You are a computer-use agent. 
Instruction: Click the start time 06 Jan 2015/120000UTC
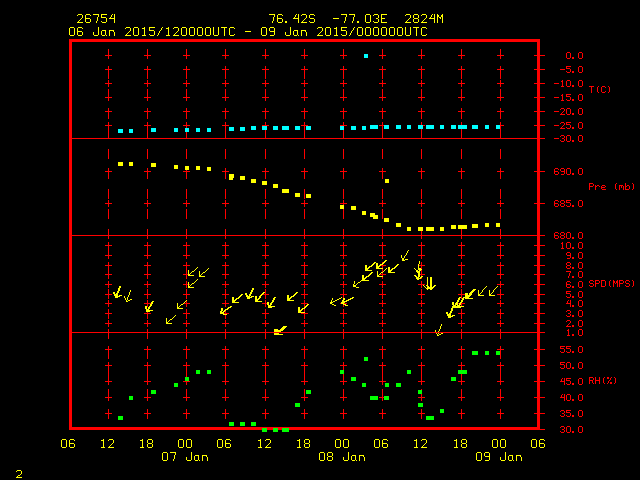tap(152, 32)
